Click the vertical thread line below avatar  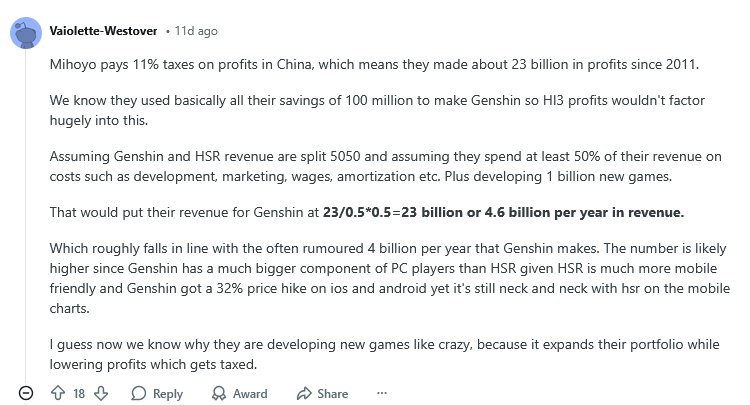26,215
